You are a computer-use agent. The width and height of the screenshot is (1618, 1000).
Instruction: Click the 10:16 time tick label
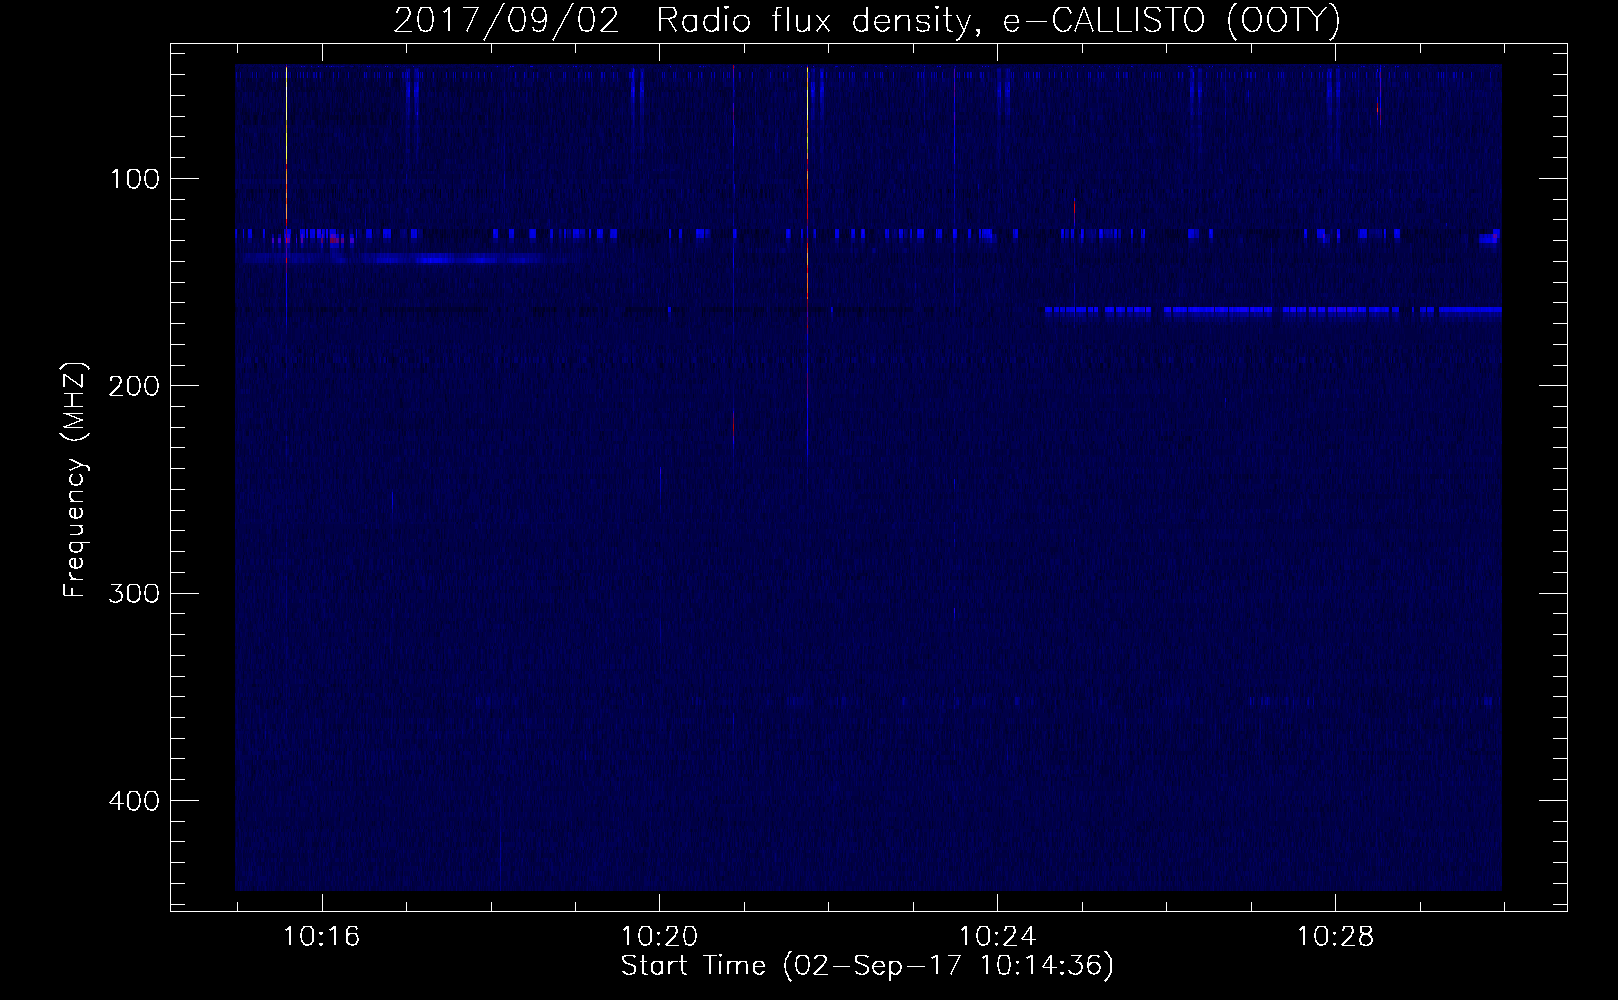click(x=321, y=937)
